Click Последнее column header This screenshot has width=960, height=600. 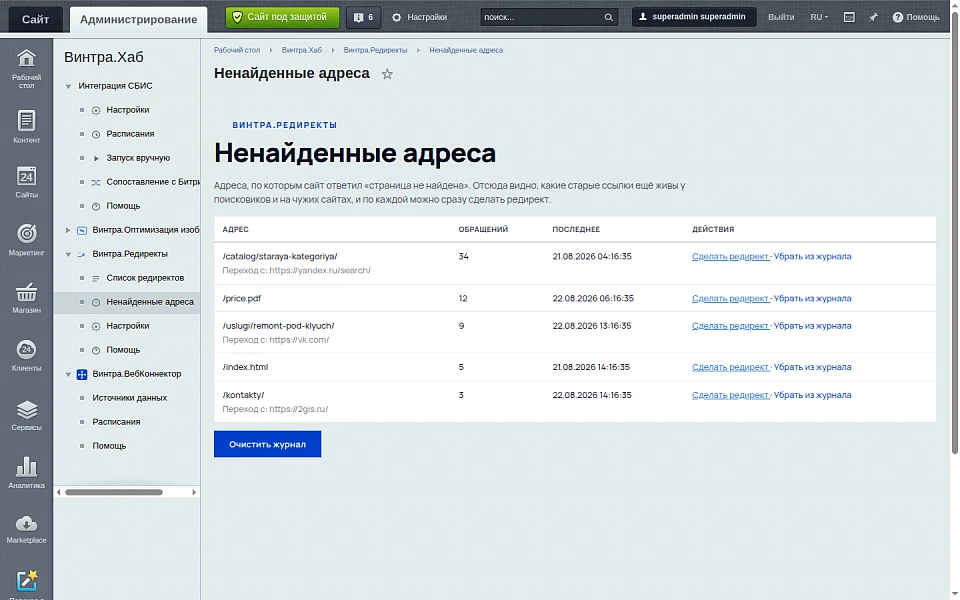coord(576,229)
